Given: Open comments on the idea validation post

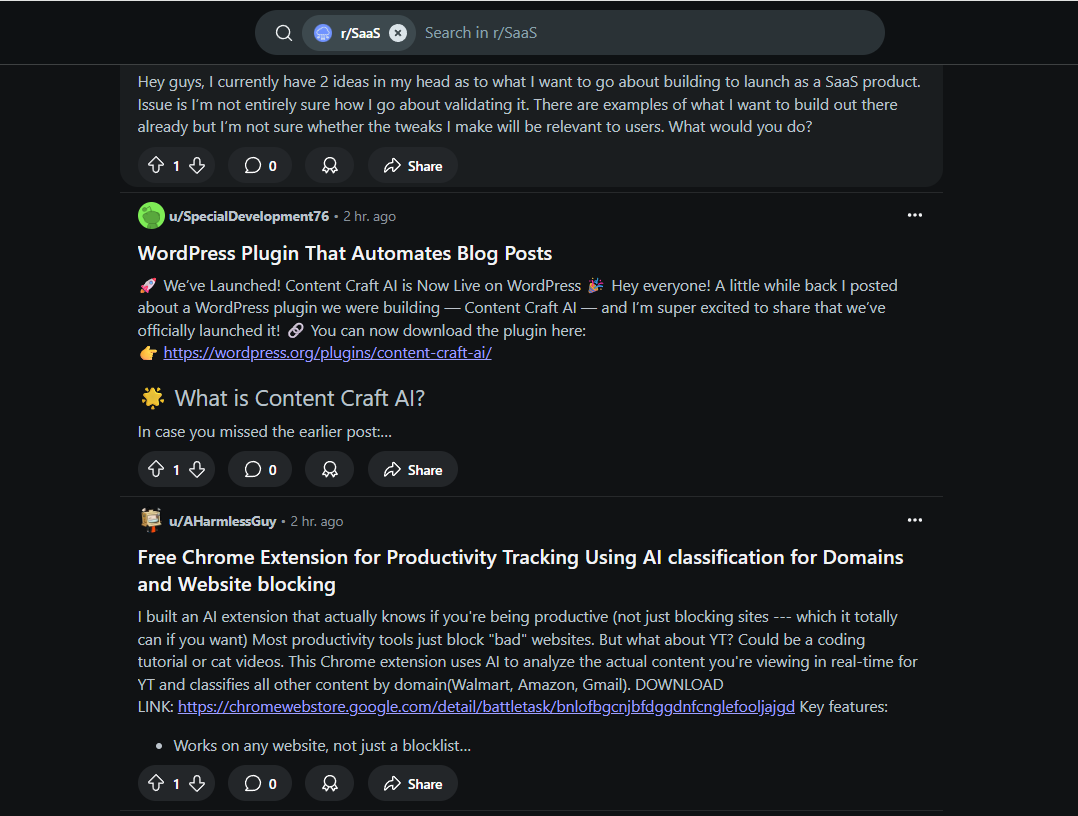Looking at the screenshot, I should pos(260,166).
